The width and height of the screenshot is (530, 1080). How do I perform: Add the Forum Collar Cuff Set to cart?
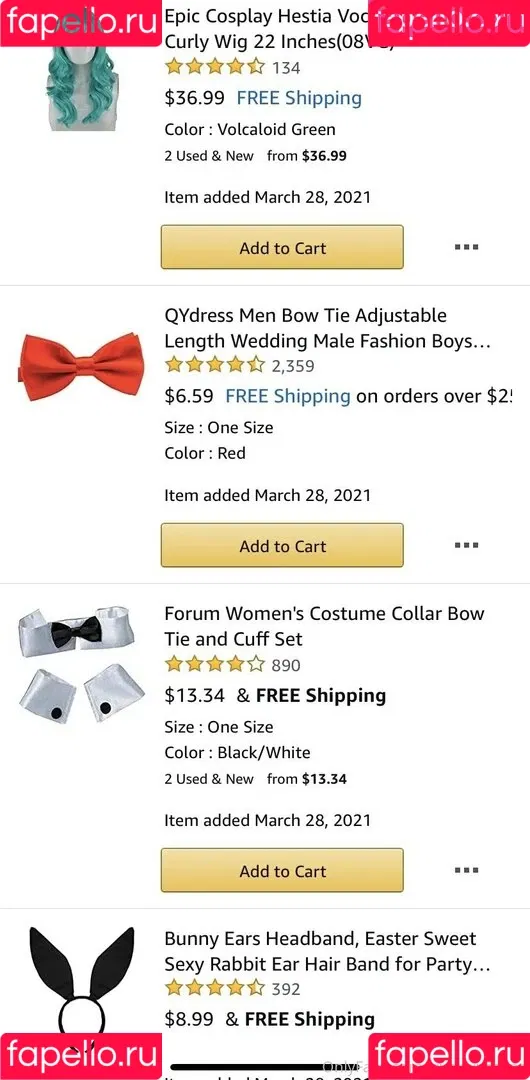[x=282, y=871]
